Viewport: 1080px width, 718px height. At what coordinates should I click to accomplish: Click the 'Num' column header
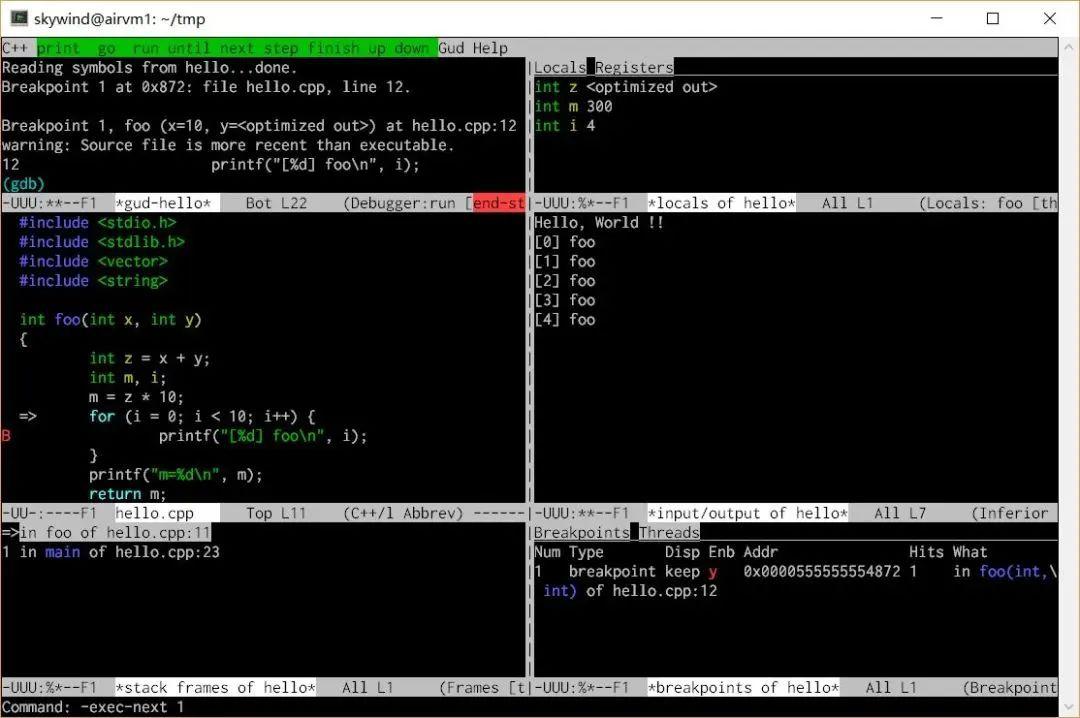pyautogui.click(x=548, y=552)
